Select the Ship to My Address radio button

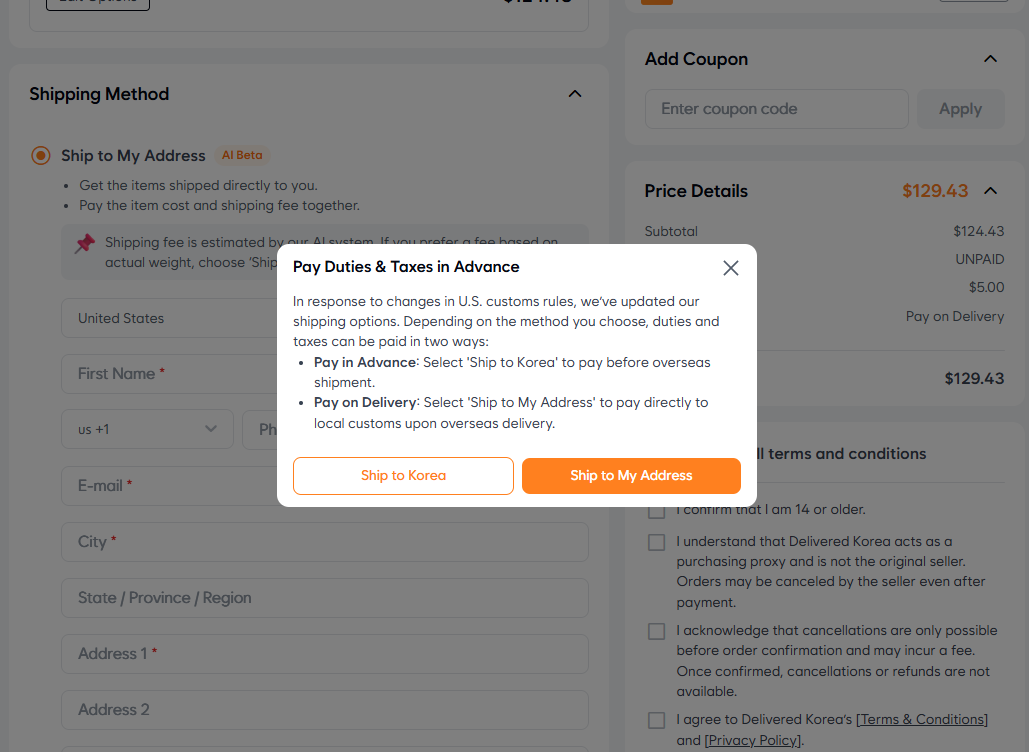(x=41, y=156)
